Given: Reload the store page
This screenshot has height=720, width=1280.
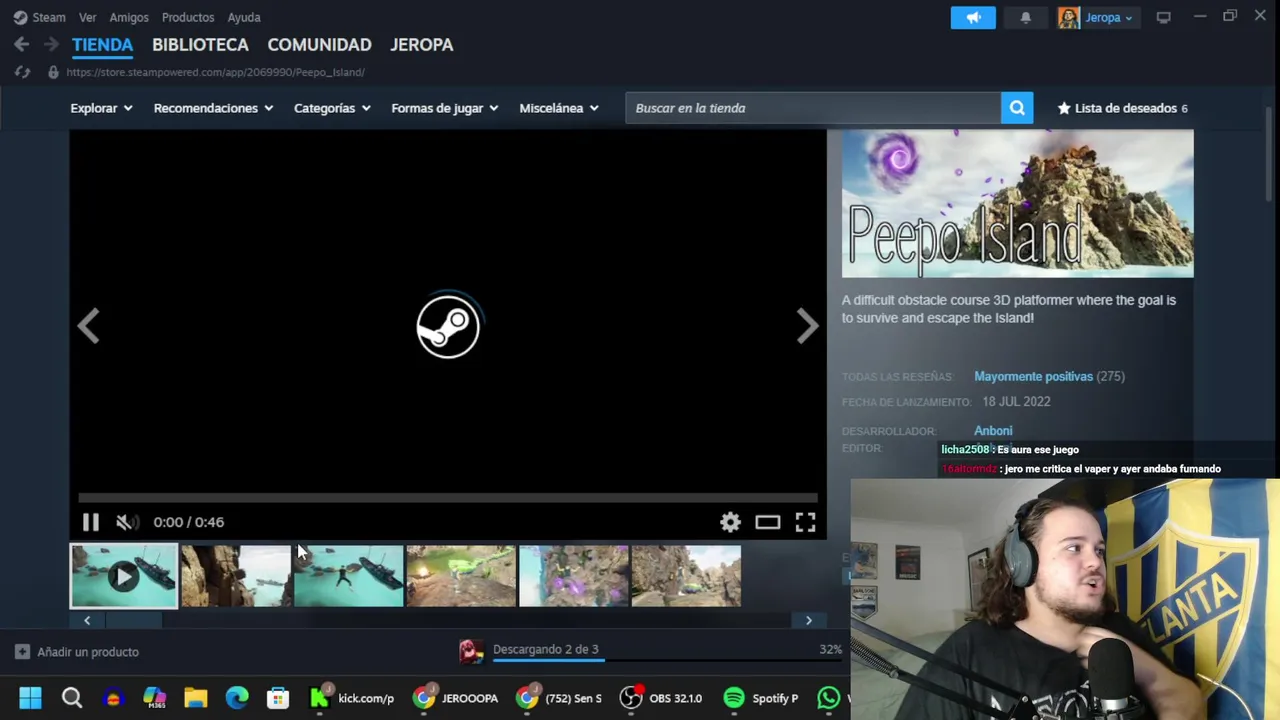Looking at the screenshot, I should [22, 72].
